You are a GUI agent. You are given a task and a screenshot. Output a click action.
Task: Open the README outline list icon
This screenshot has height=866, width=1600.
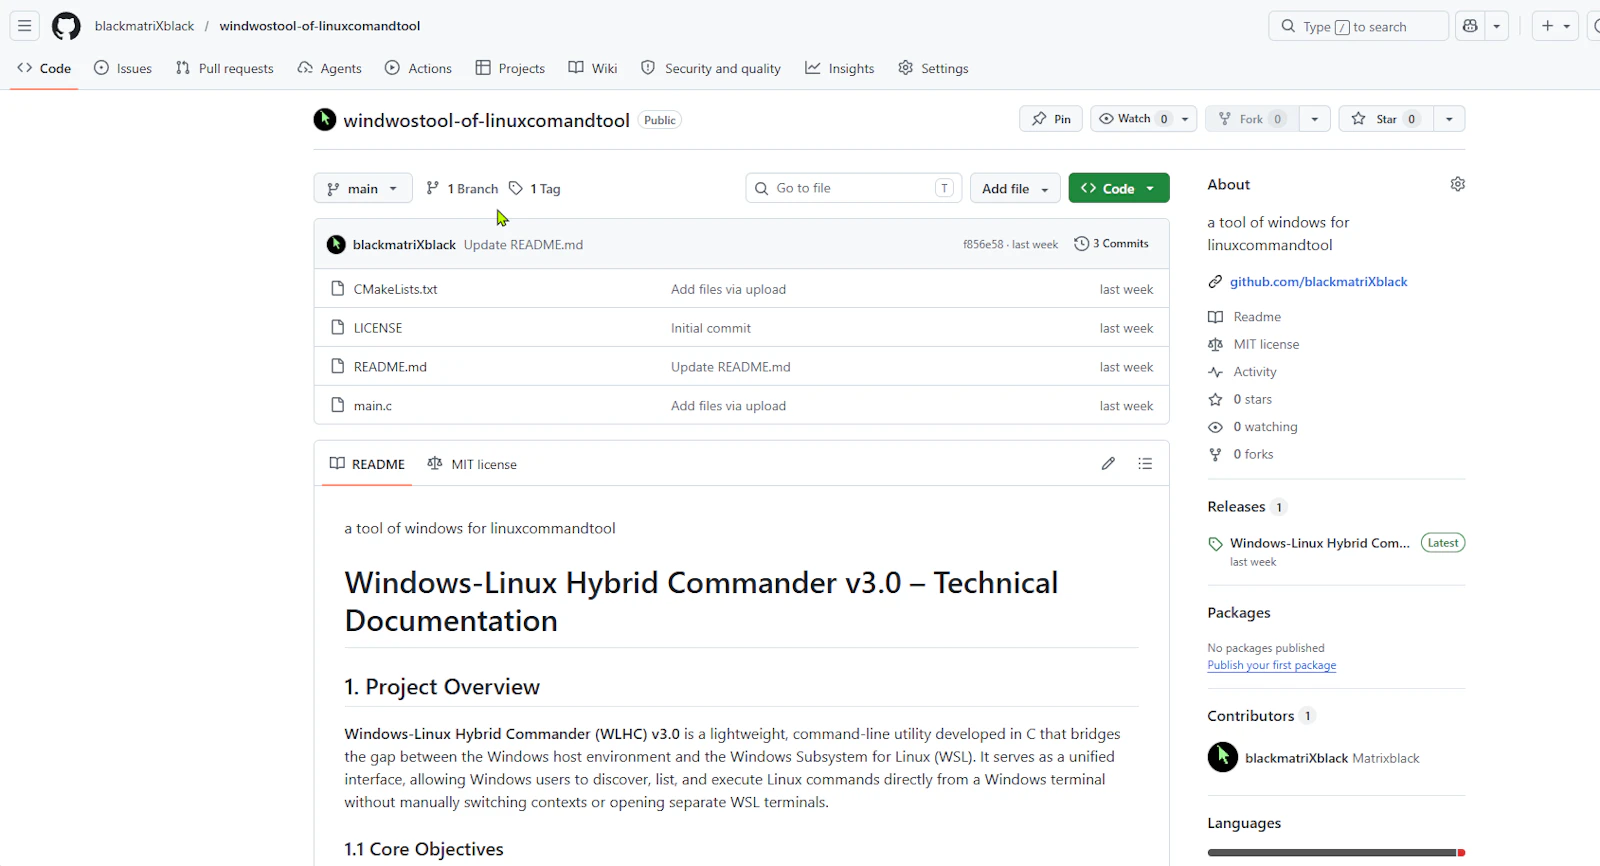click(1145, 464)
